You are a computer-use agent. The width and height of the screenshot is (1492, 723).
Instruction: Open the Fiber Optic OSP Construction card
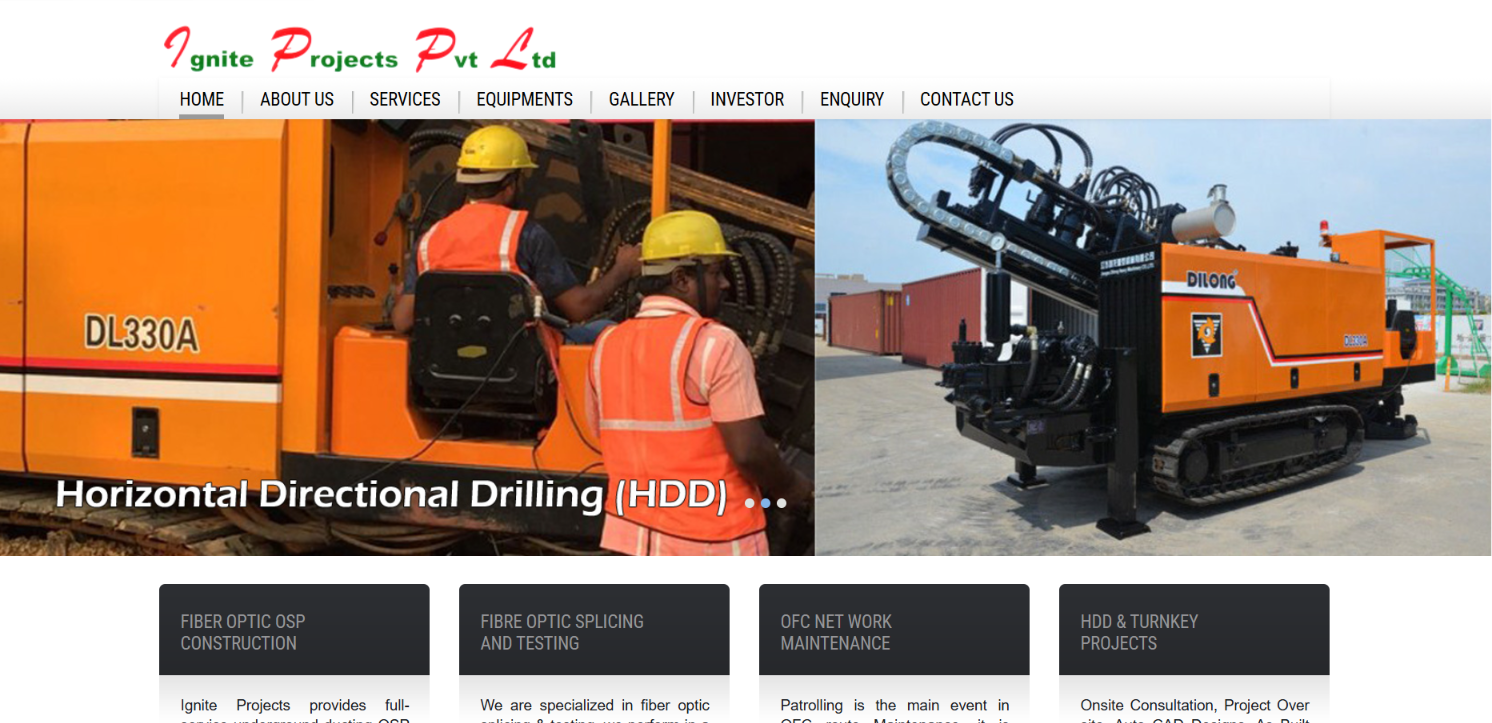pyautogui.click(x=294, y=630)
